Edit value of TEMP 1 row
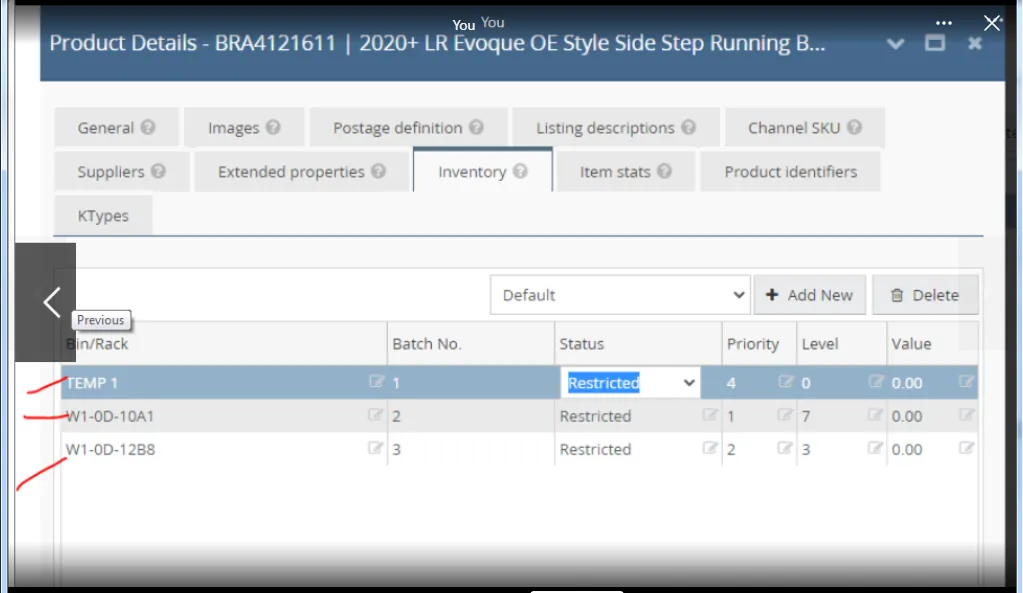Screen dimensions: 1023x593 click(966, 382)
